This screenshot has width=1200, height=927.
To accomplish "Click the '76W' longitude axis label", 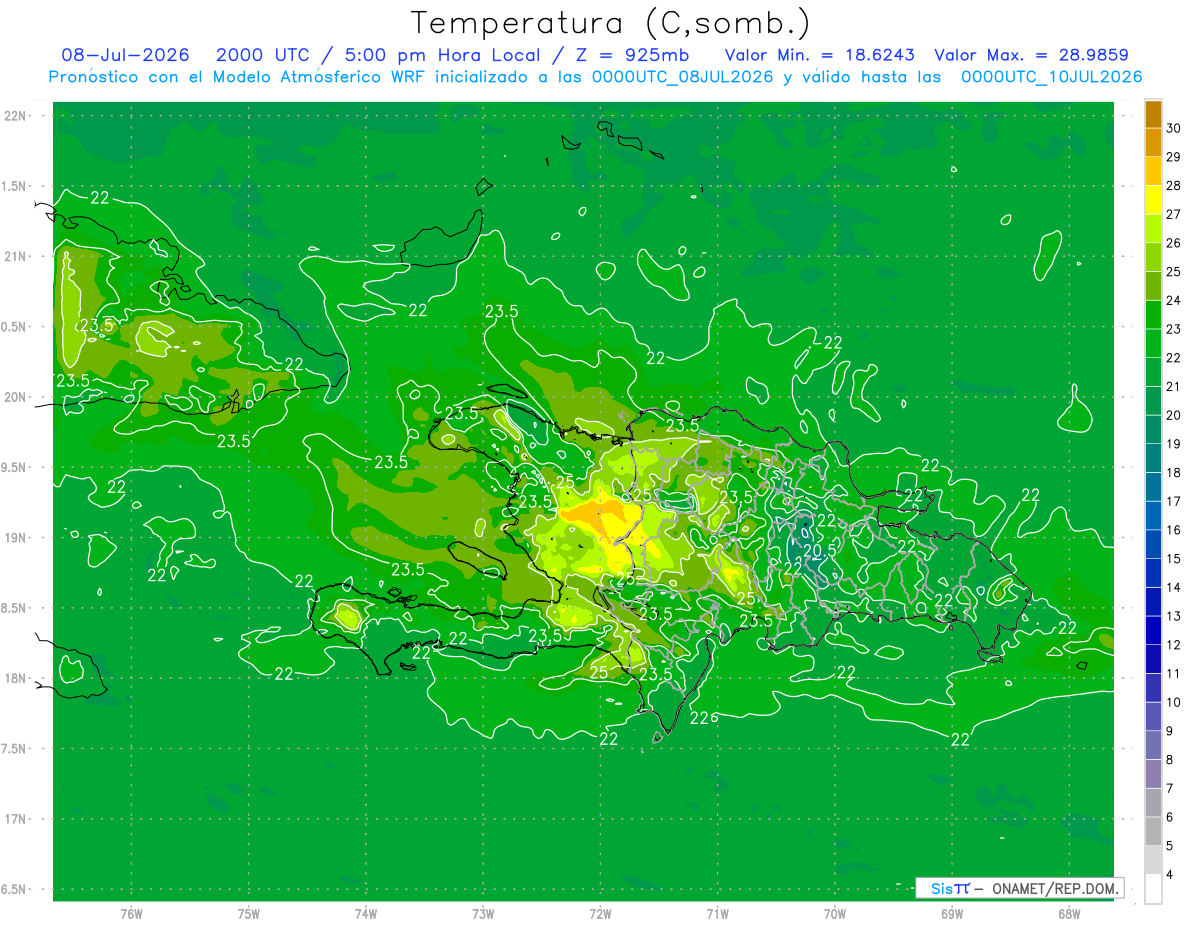I will click(131, 914).
